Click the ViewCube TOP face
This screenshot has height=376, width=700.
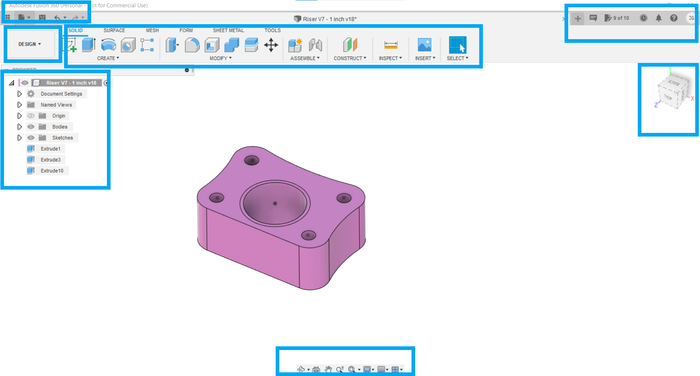coord(668,96)
